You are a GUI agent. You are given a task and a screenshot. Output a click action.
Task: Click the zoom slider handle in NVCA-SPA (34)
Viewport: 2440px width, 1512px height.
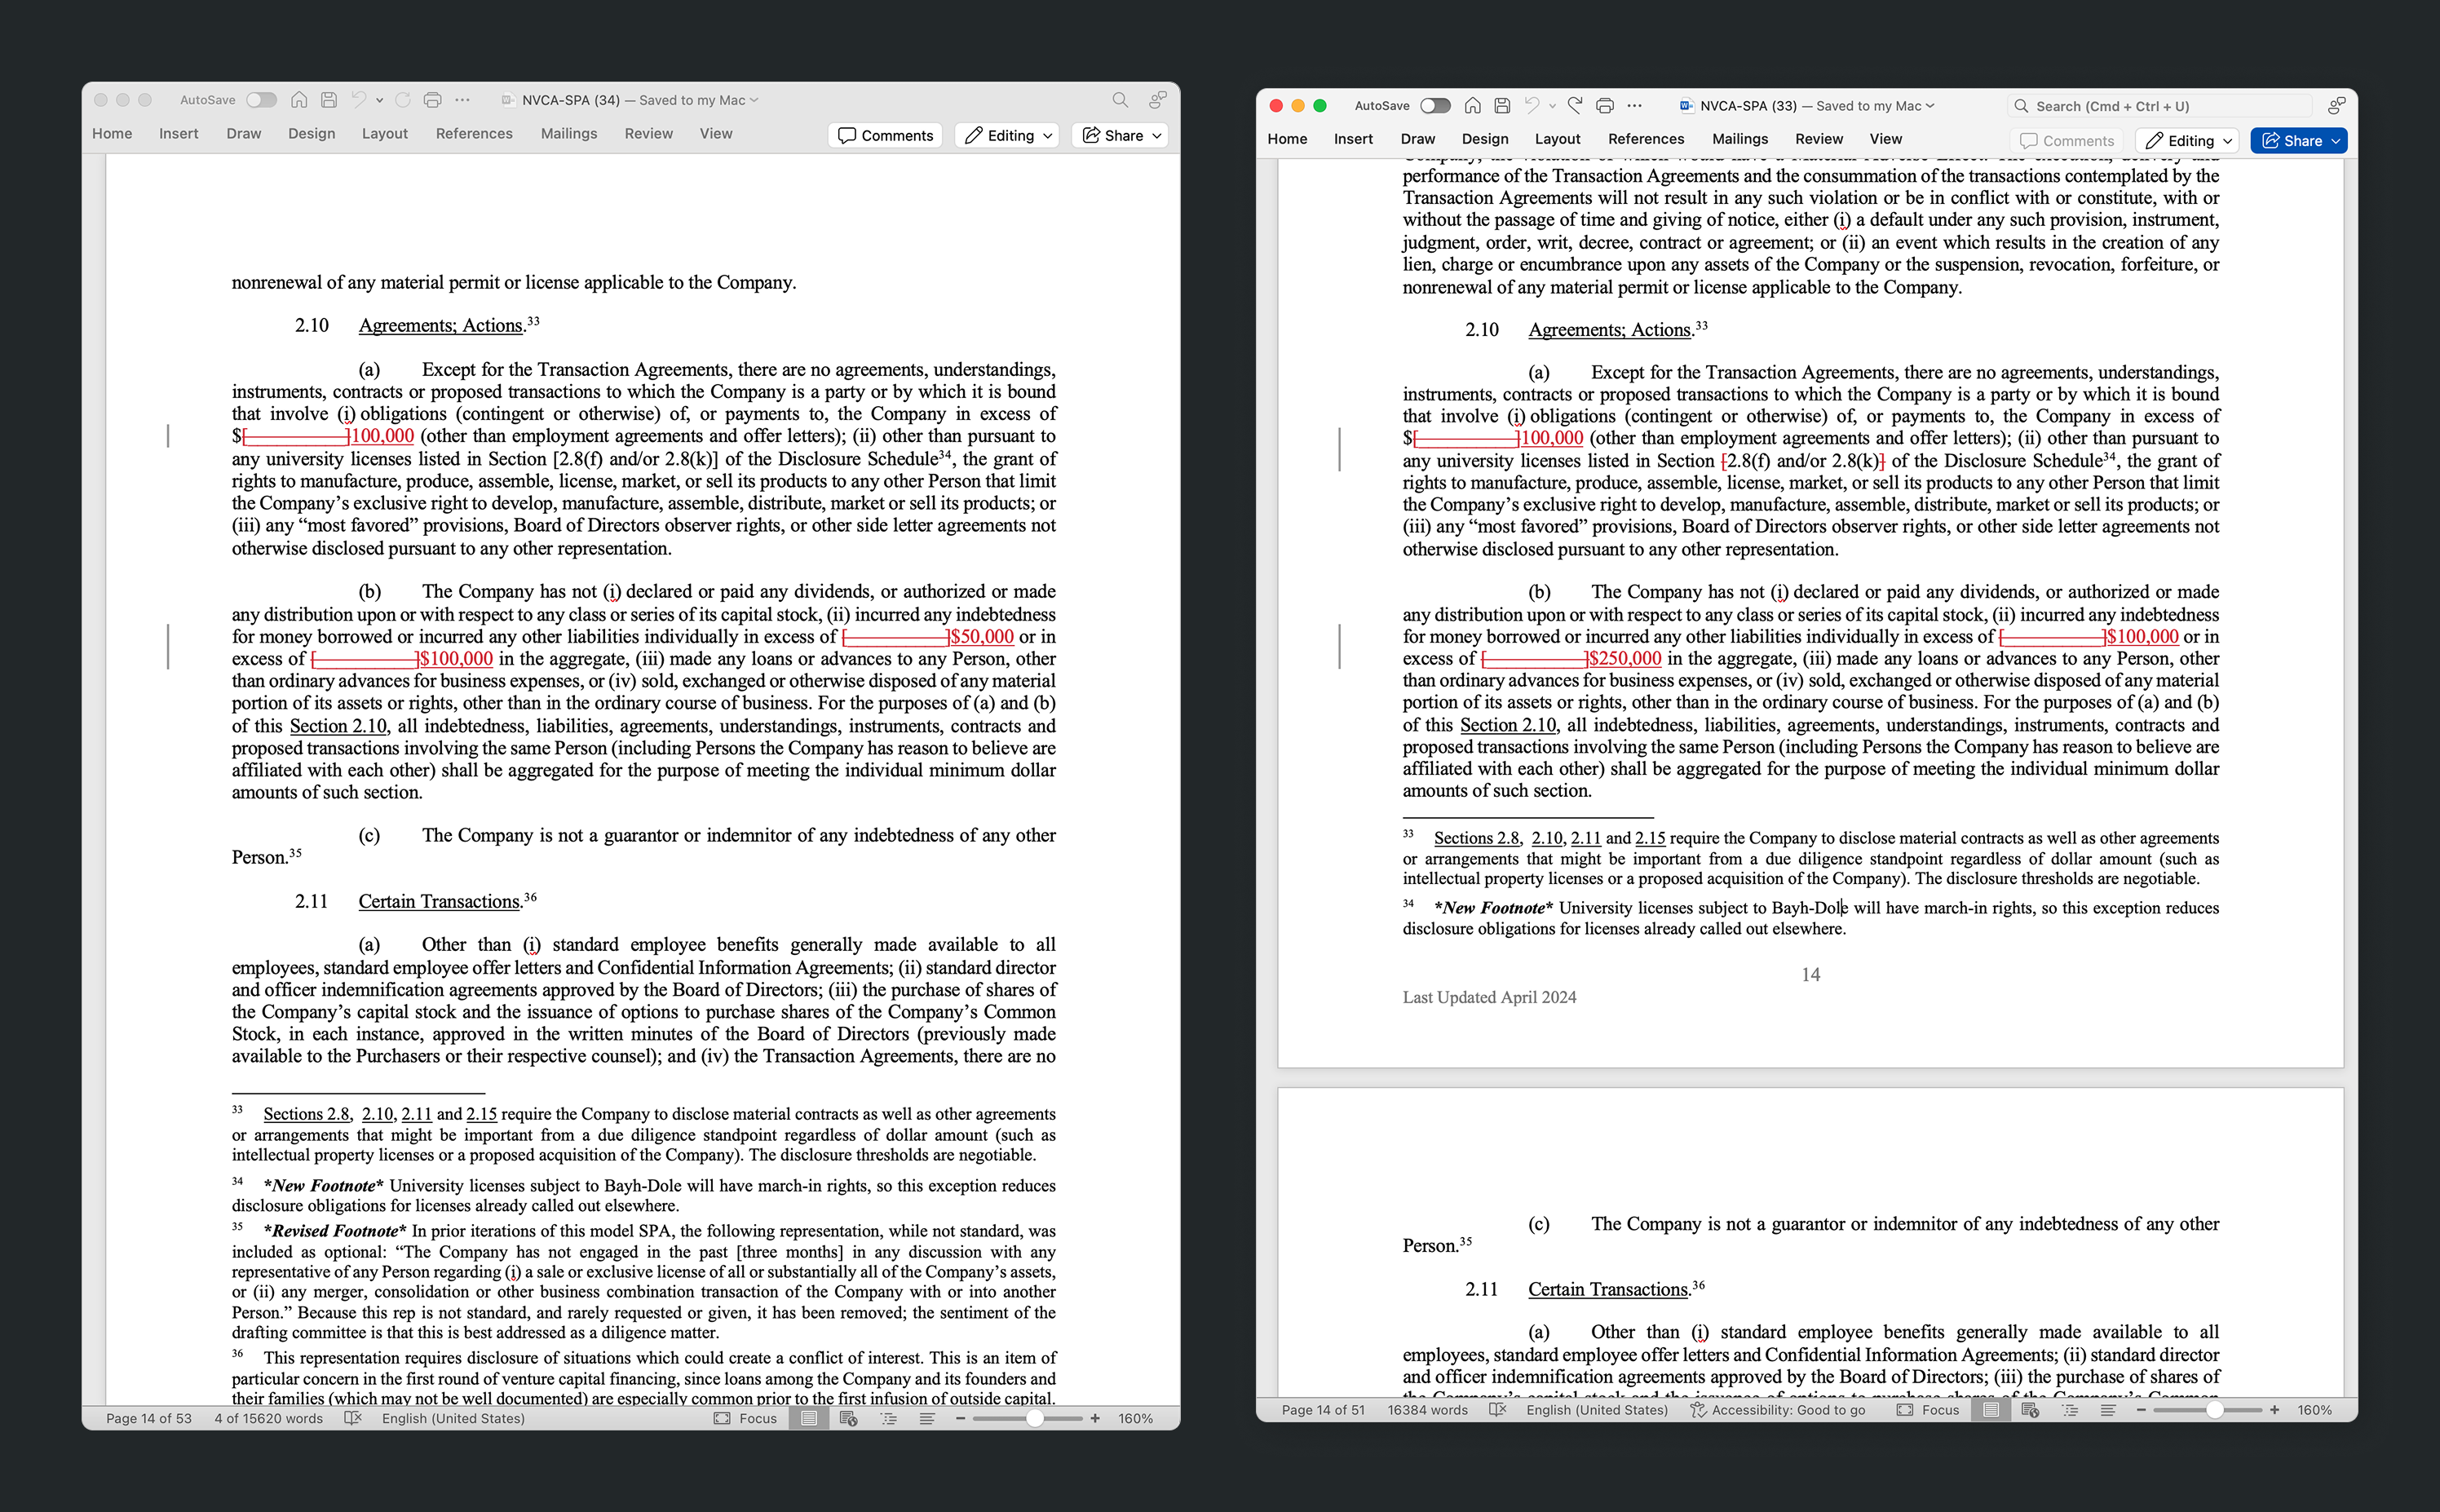pos(1035,1418)
